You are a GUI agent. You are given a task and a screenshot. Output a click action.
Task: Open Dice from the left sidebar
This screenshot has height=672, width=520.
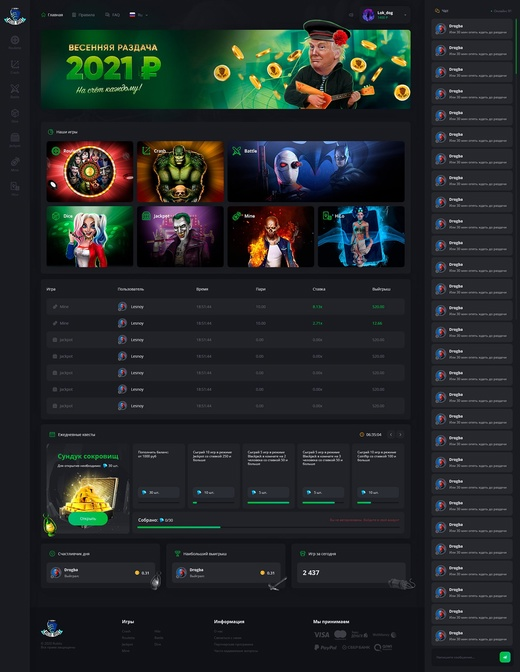15,115
